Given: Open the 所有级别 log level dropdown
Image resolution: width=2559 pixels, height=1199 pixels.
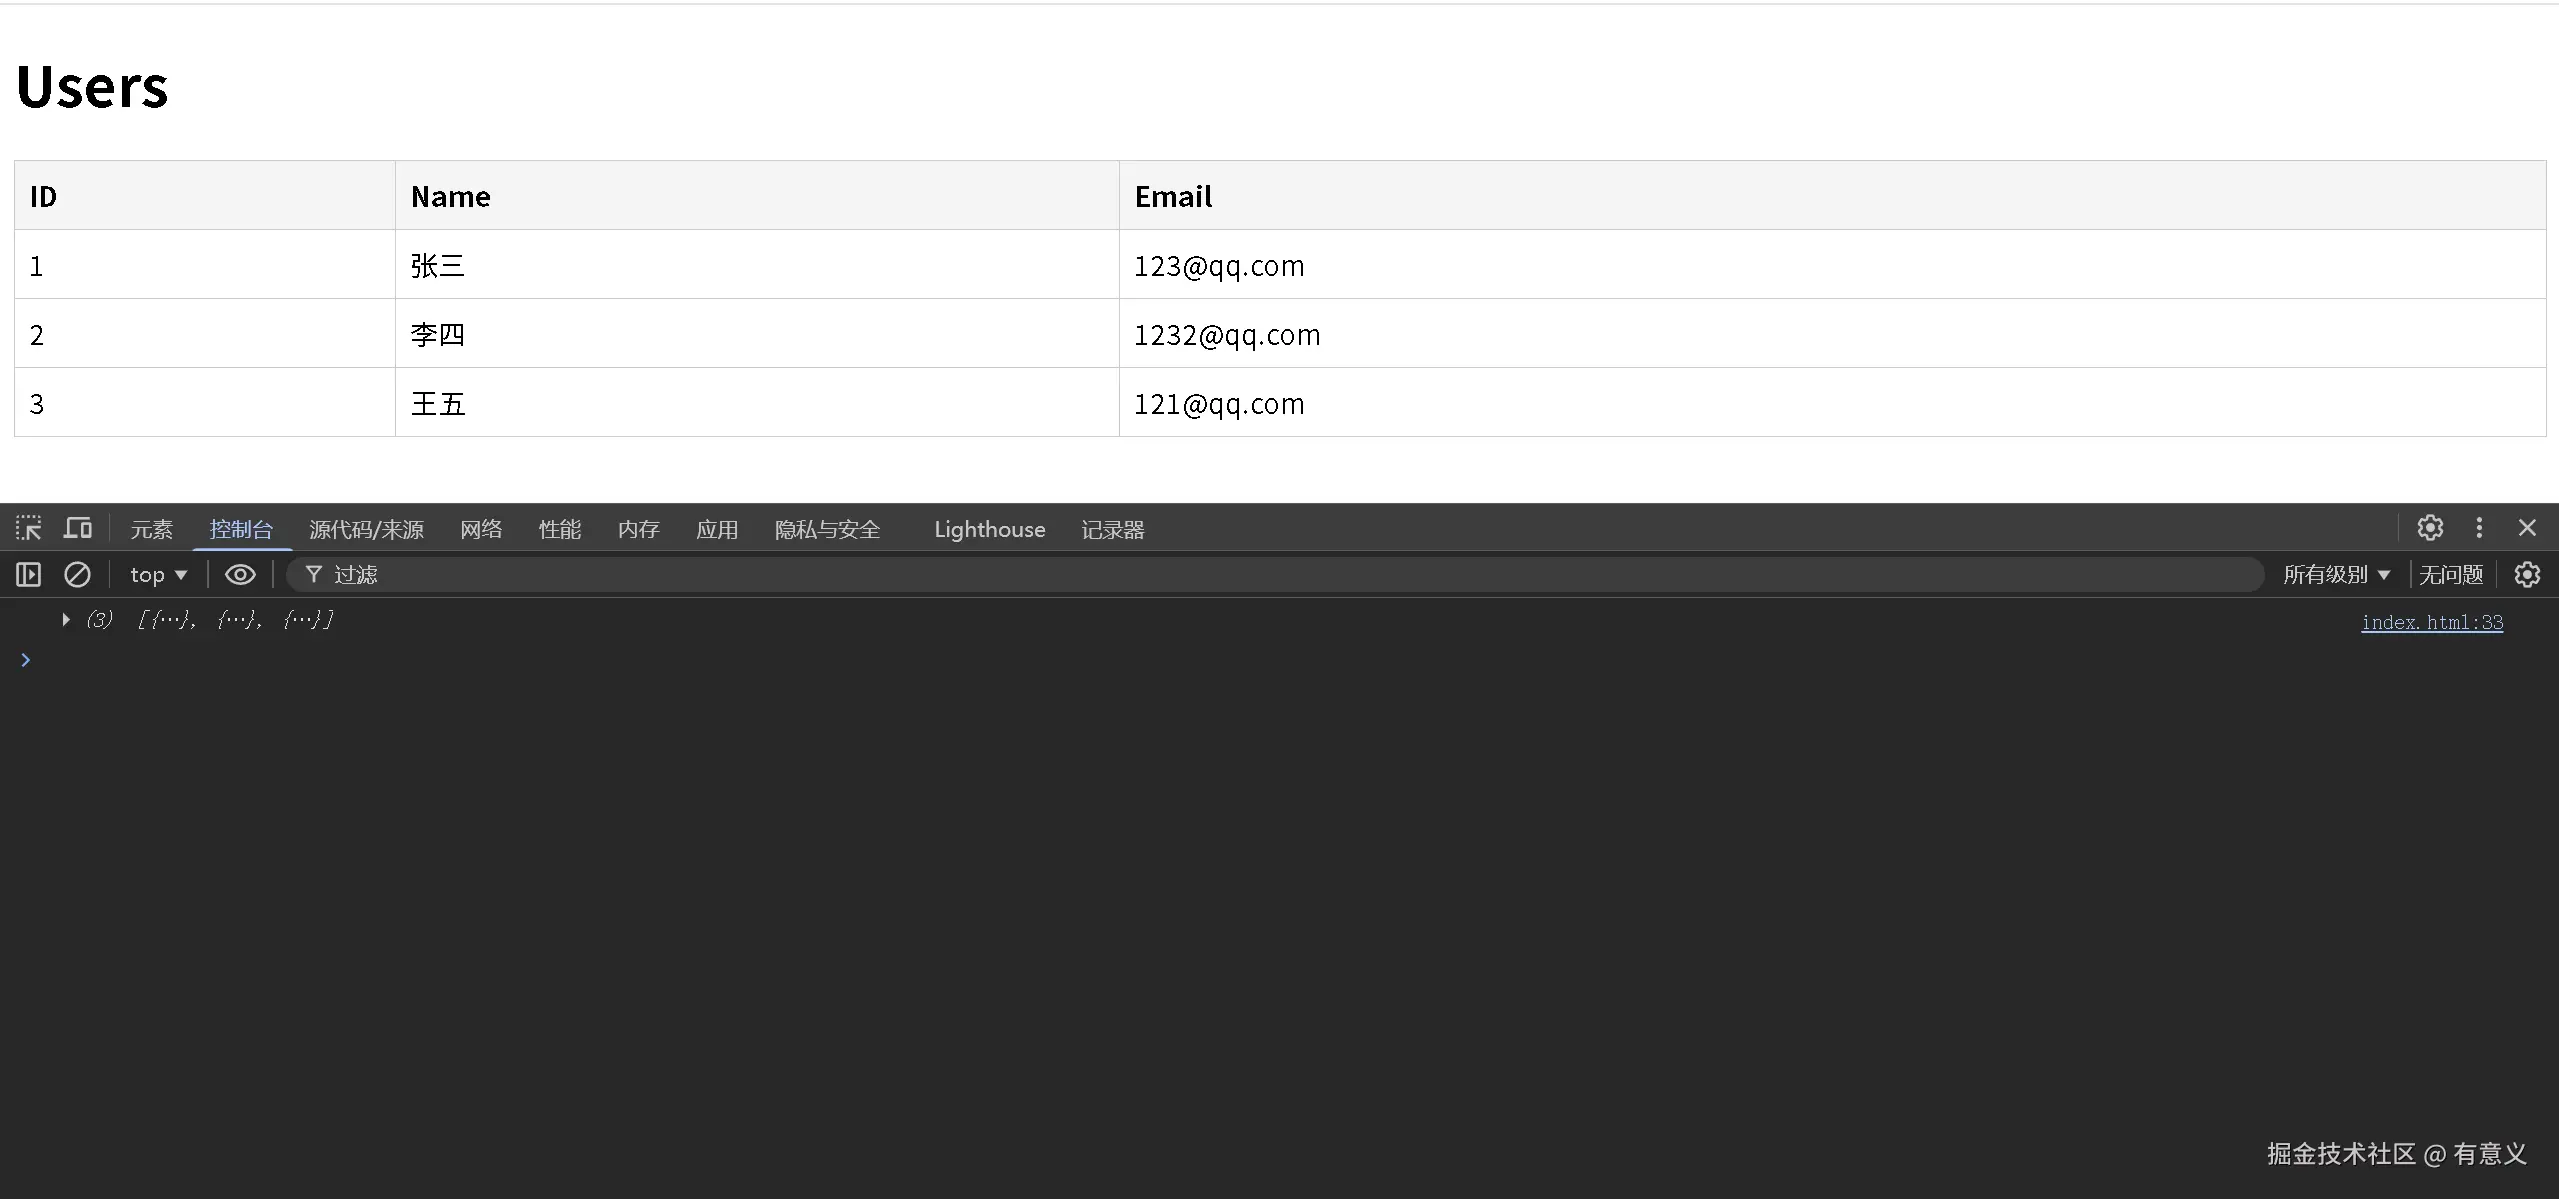Looking at the screenshot, I should [x=2336, y=575].
